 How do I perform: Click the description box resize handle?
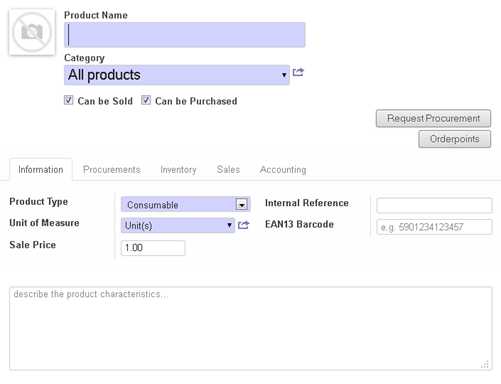pos(485,364)
